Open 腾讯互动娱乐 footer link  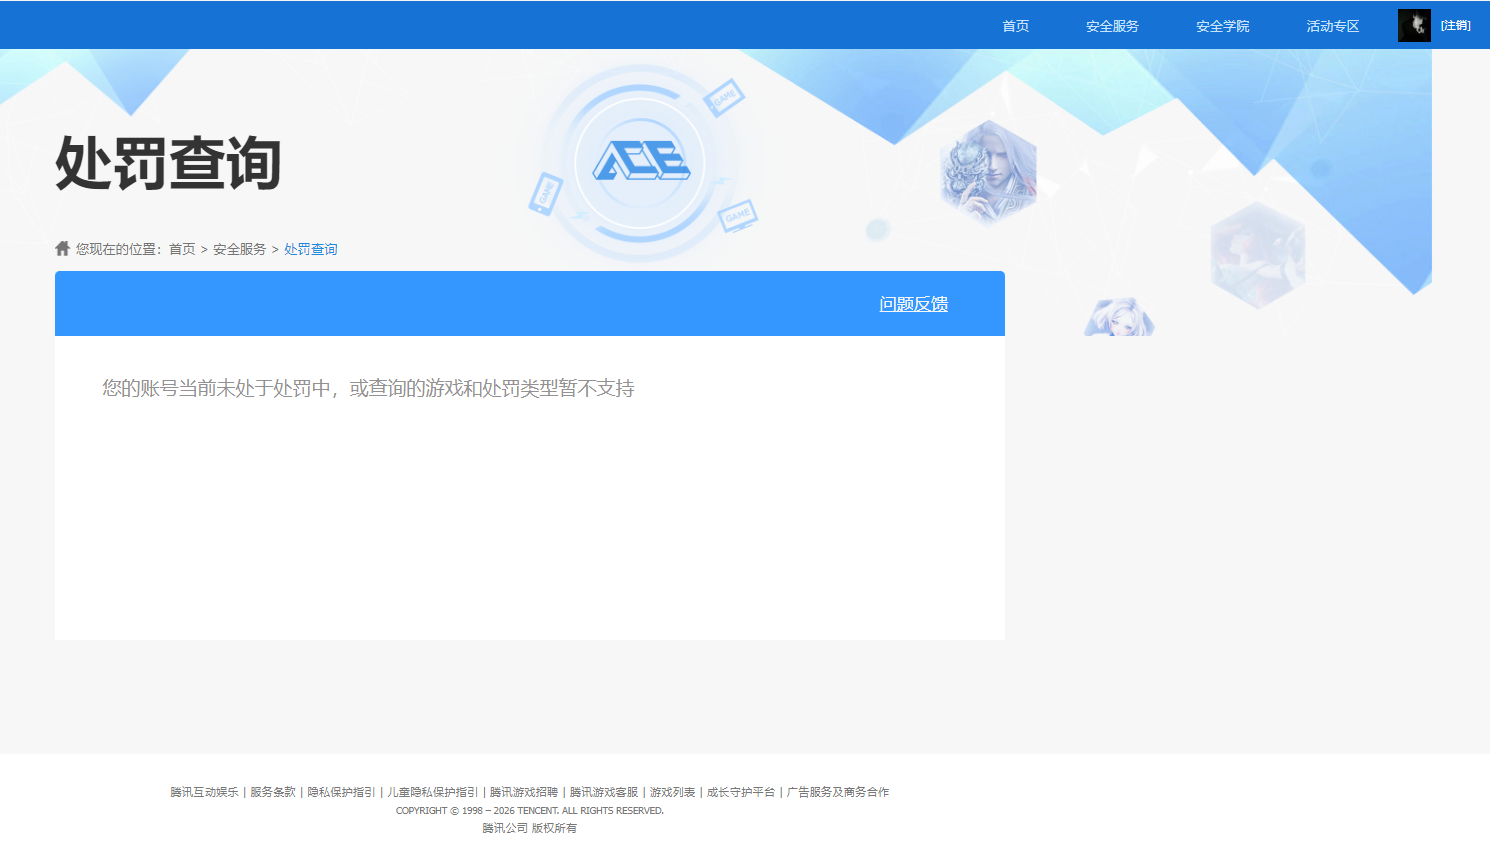(x=204, y=792)
